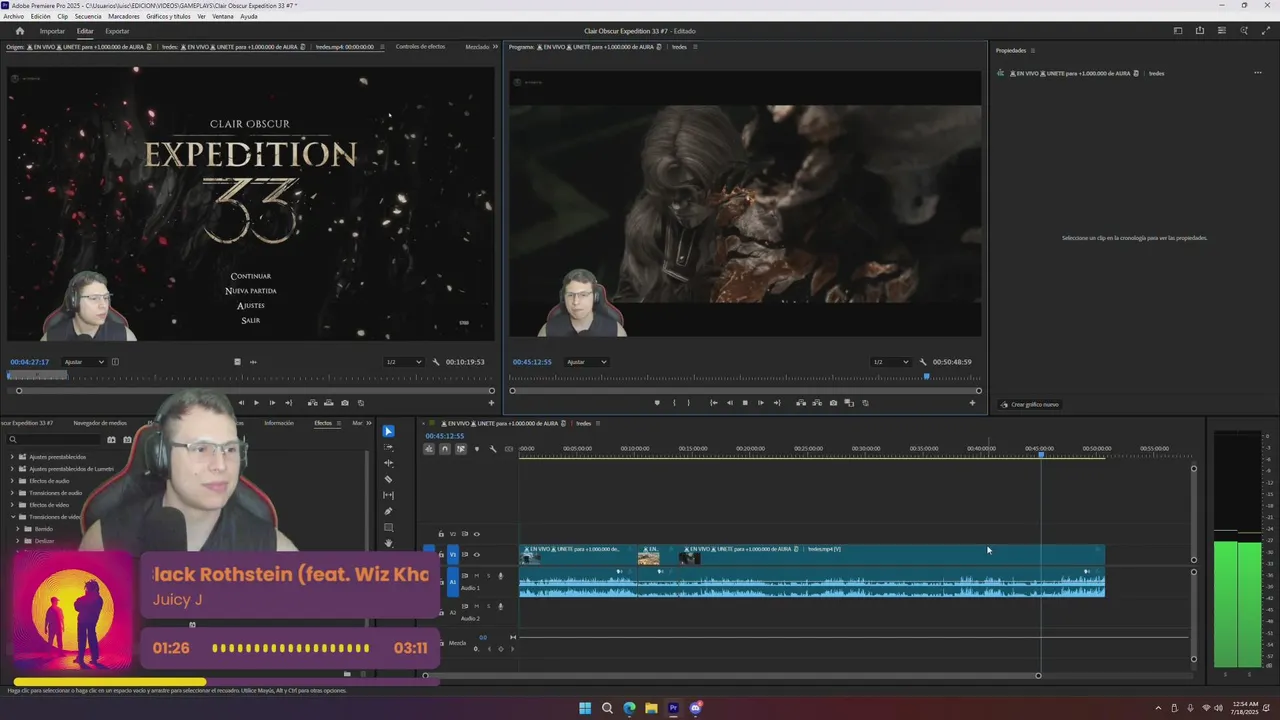Open Source monitor resolution dropdown 1/2
The image size is (1280, 720).
404,362
